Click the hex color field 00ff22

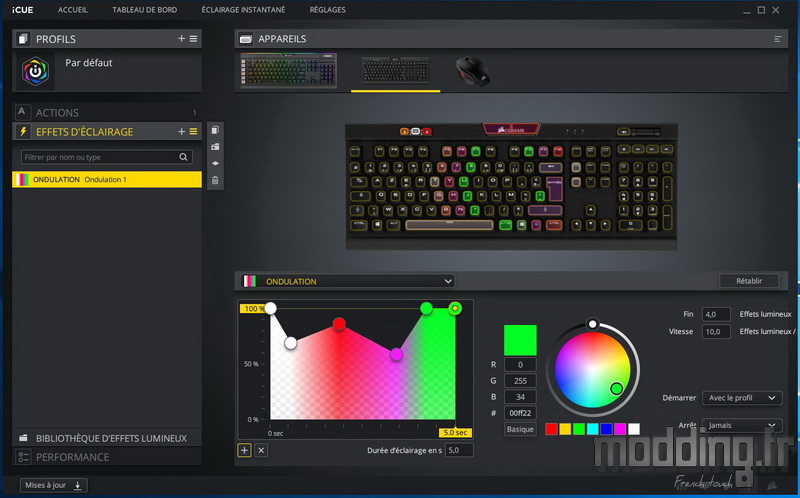(520, 413)
